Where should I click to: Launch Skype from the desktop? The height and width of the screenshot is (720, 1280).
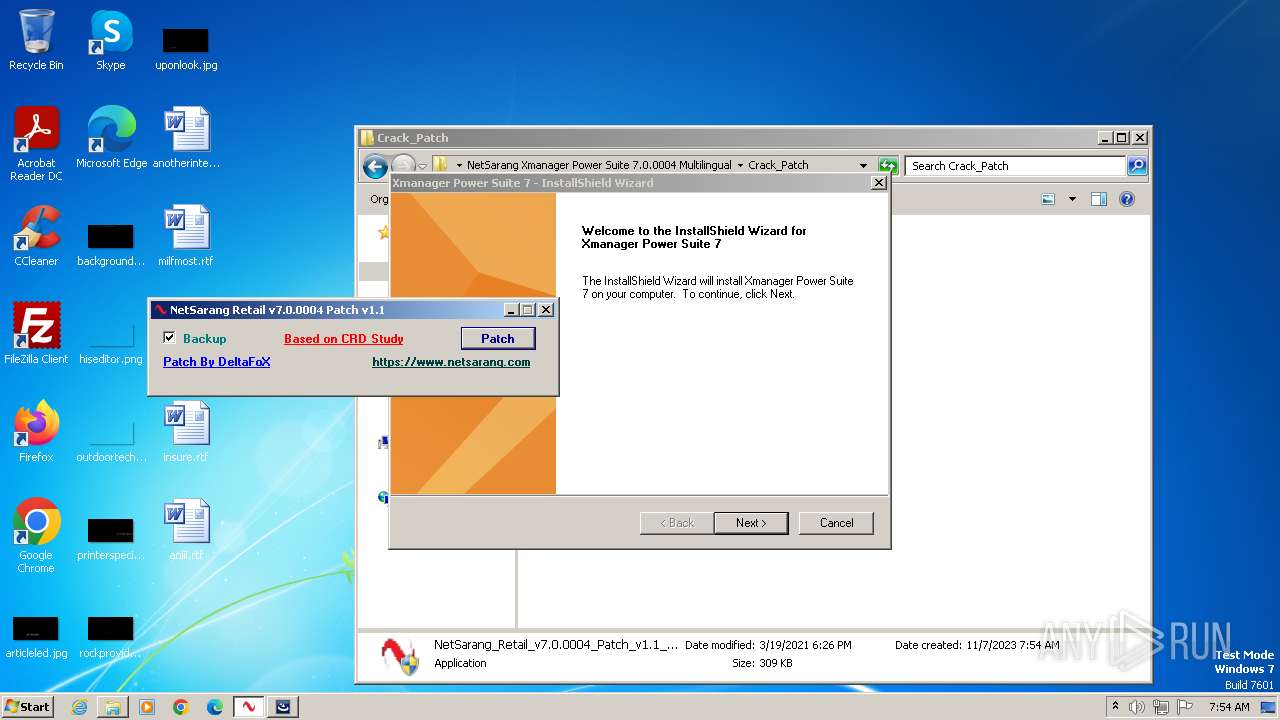(110, 40)
